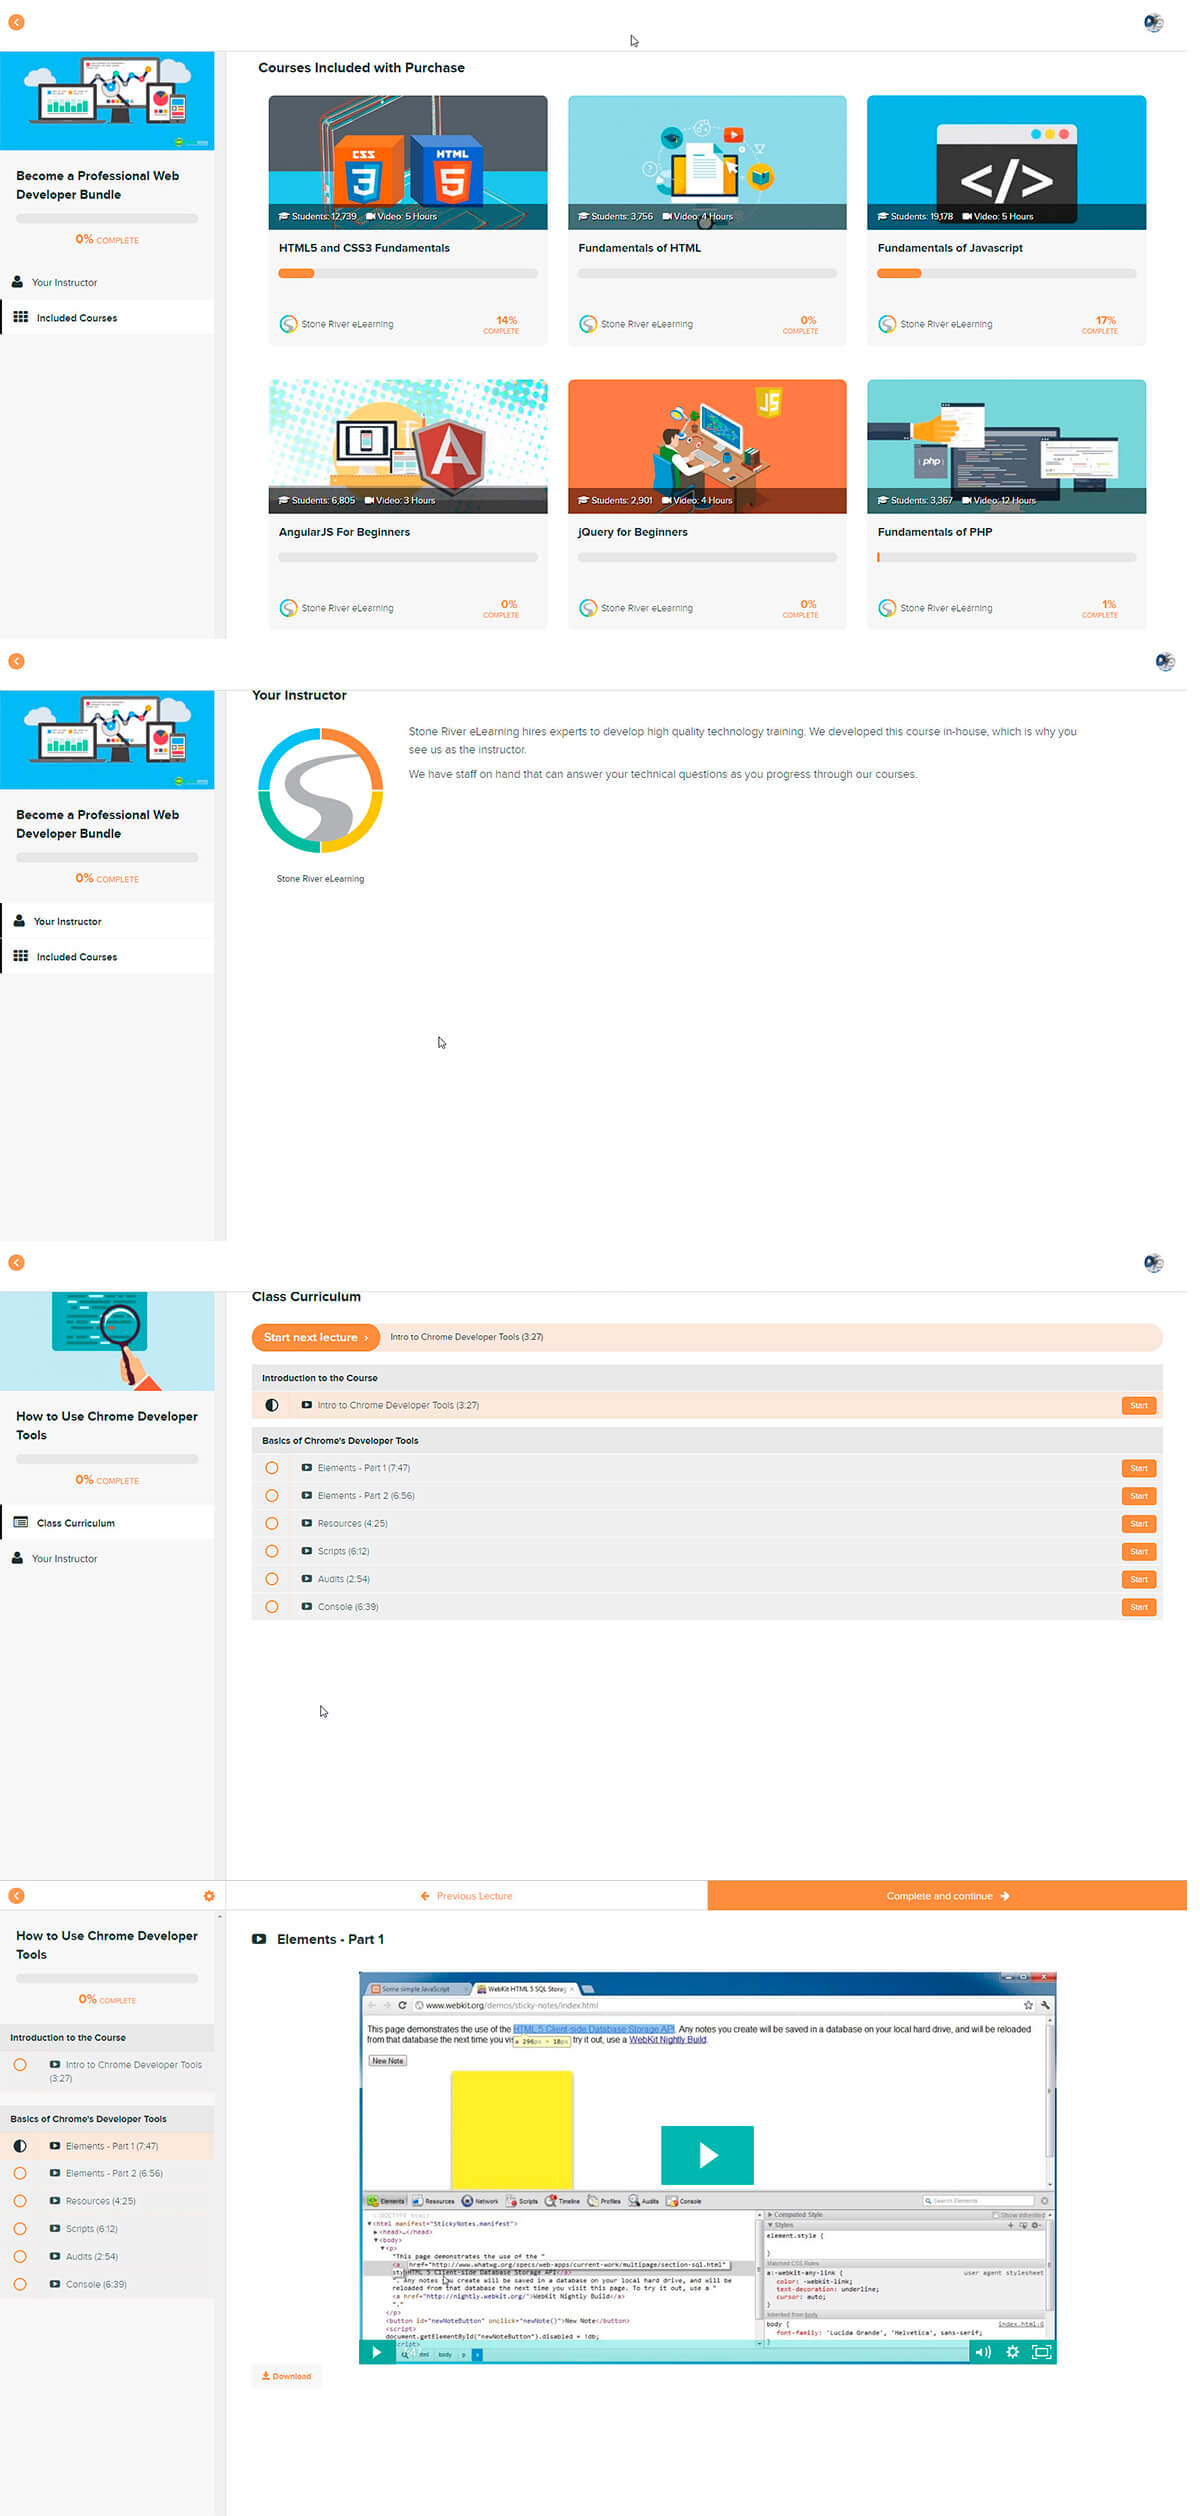Click status circle for Audits in lecture sidebar
The image size is (1200, 2516).
pyautogui.click(x=20, y=2256)
